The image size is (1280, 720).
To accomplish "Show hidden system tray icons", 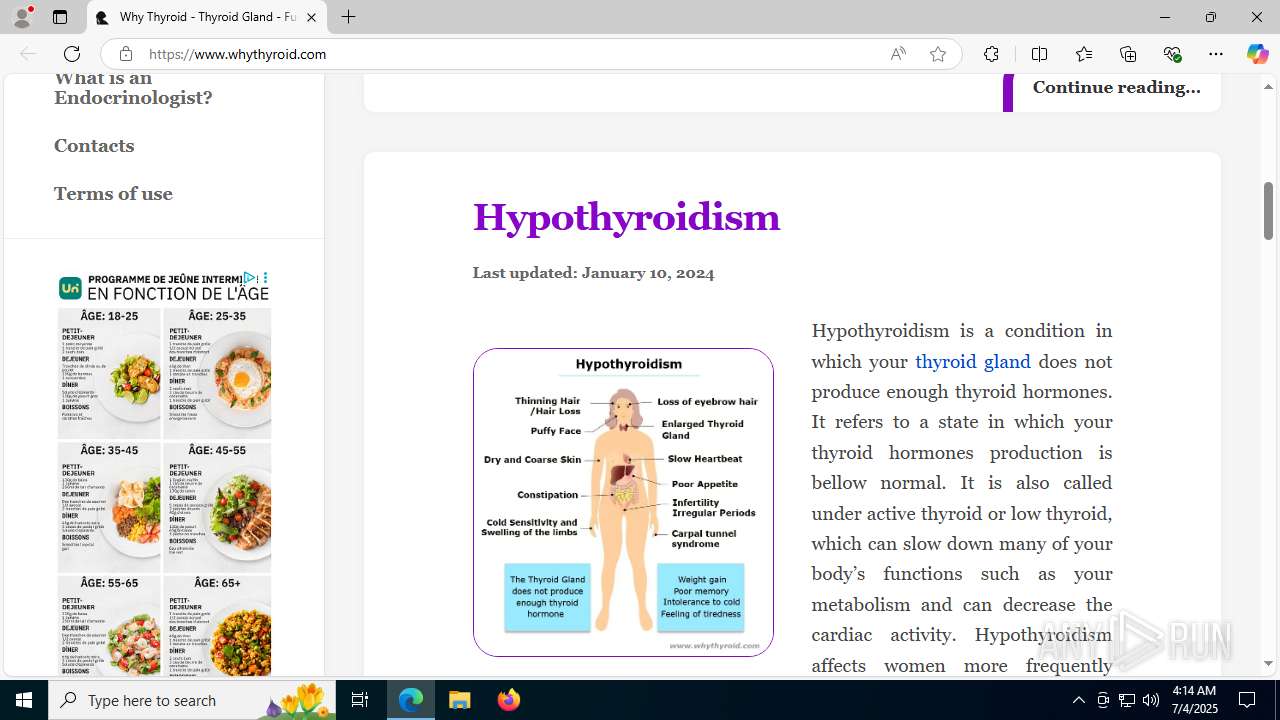I will coord(1078,700).
